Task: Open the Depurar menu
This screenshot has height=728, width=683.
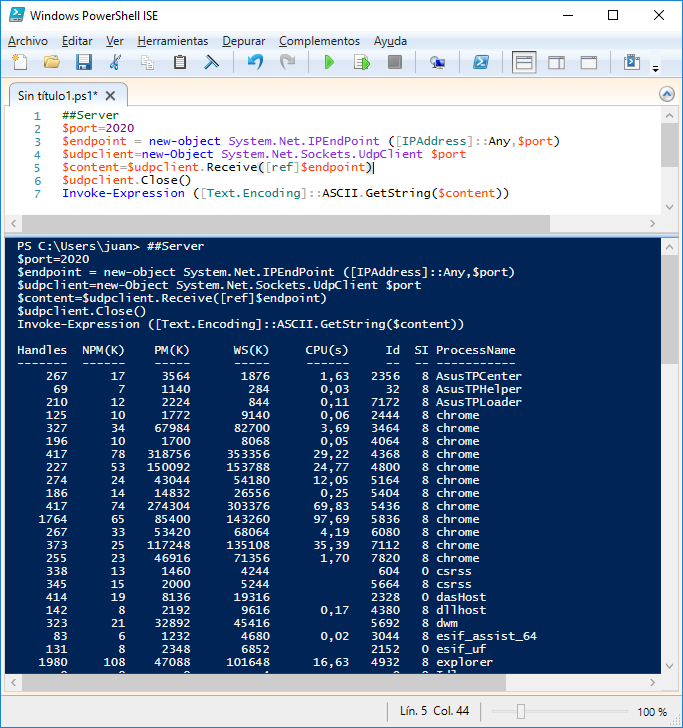Action: tap(244, 41)
